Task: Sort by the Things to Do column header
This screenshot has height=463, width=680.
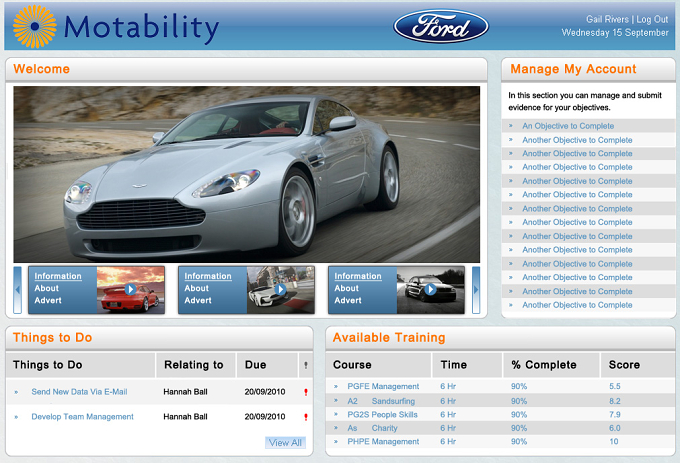Action: tap(48, 365)
